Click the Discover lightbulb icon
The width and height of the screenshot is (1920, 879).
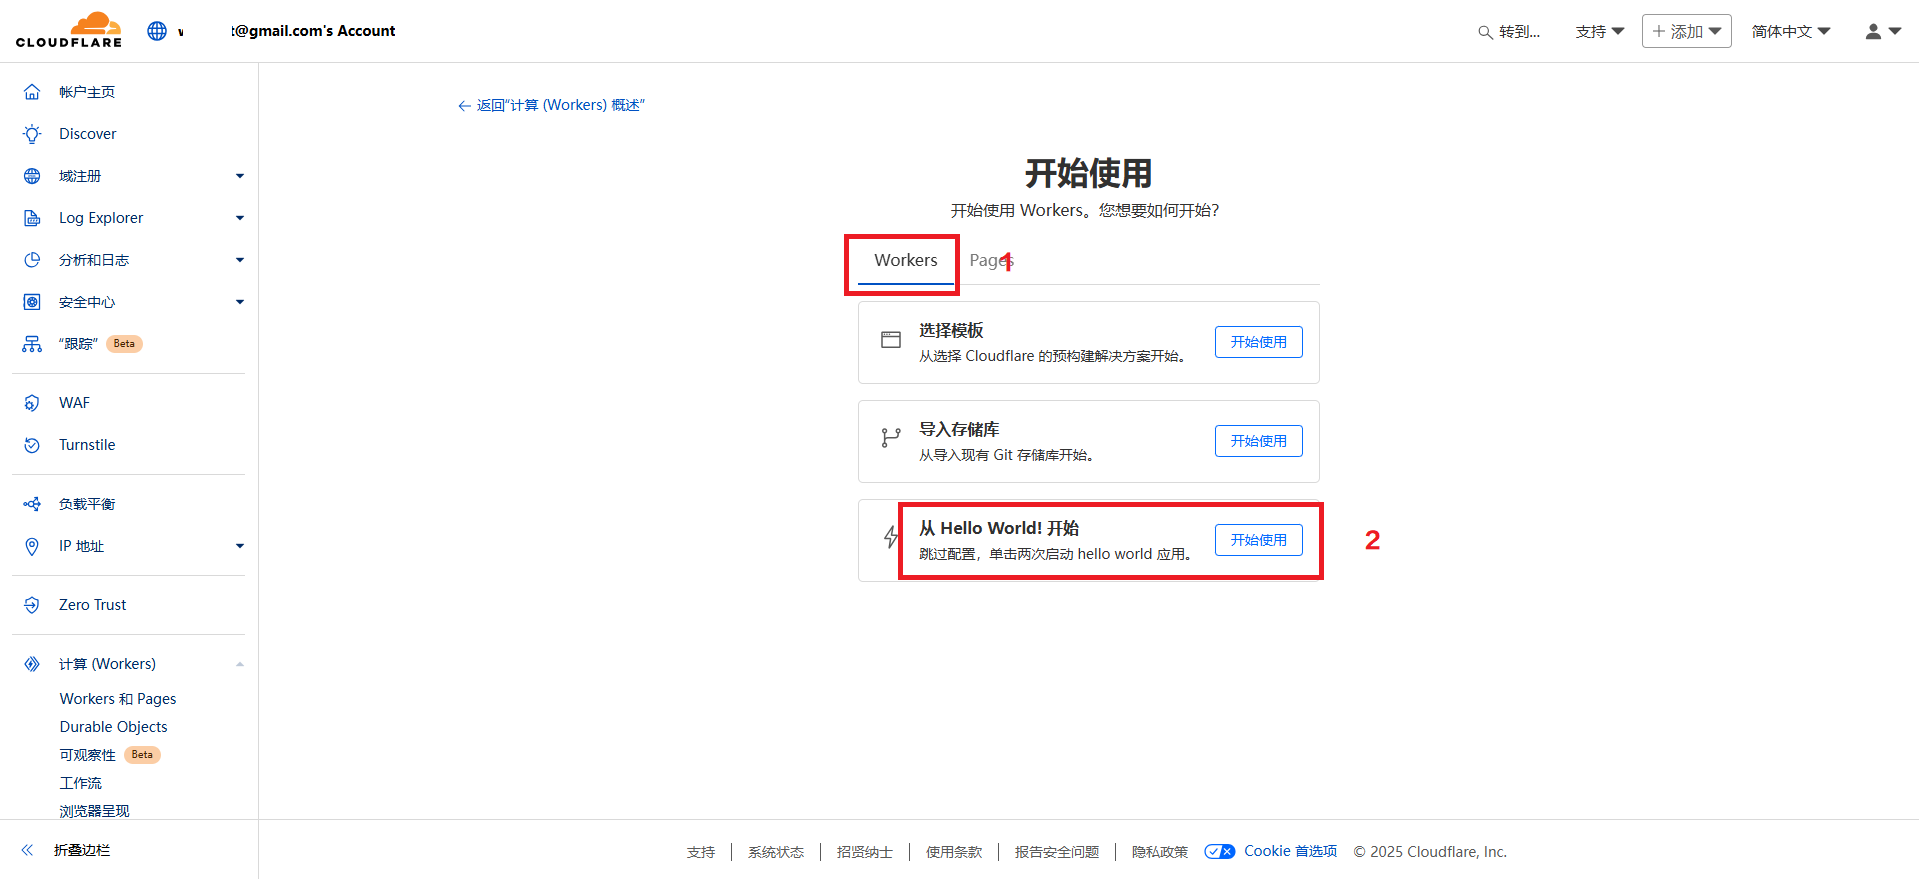(x=32, y=134)
